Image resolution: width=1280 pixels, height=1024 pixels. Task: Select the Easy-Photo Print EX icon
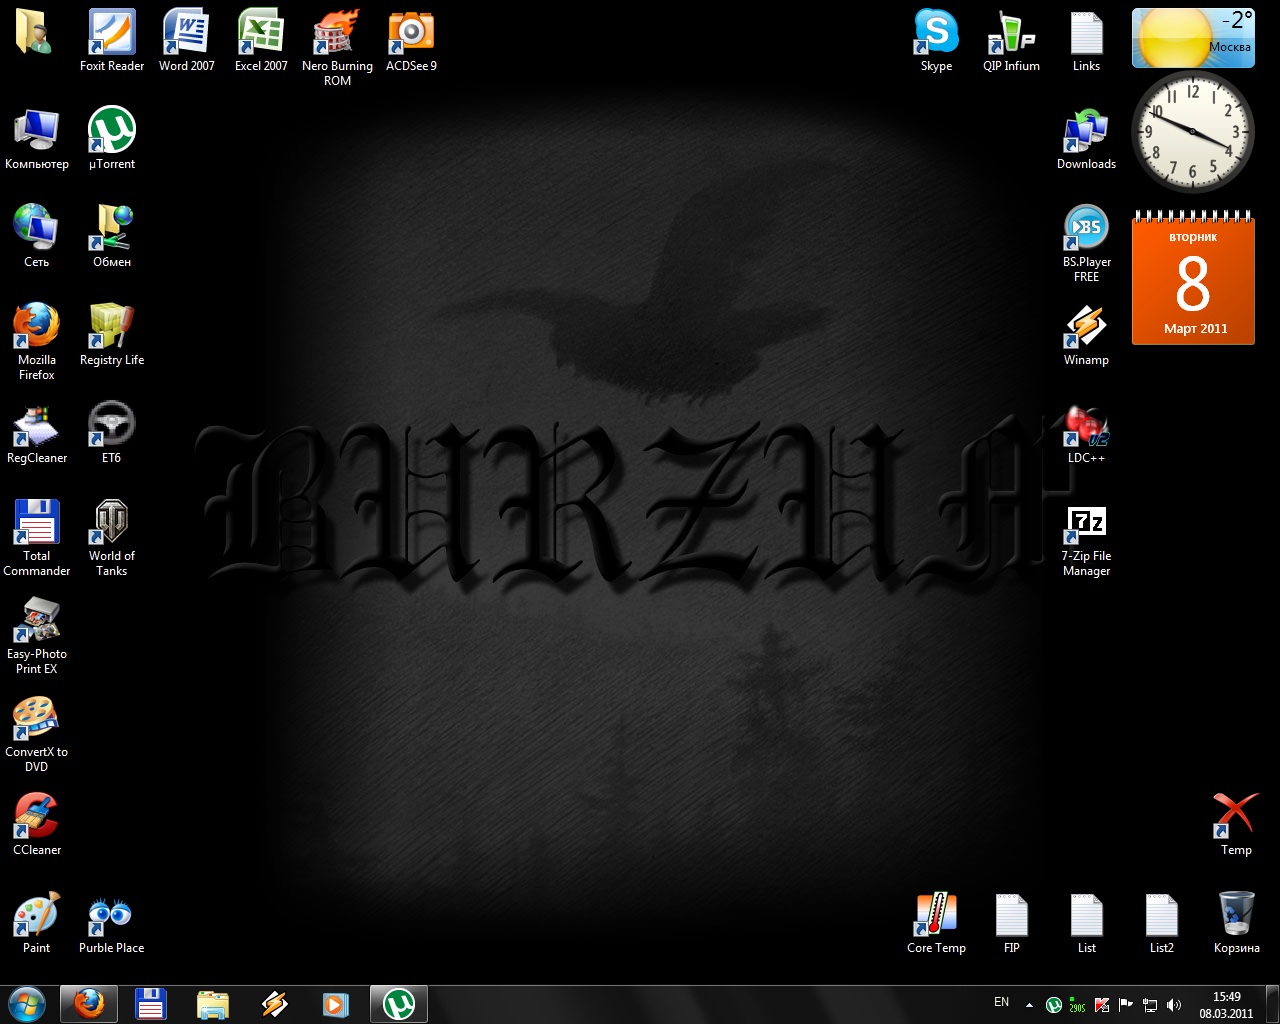pos(37,636)
